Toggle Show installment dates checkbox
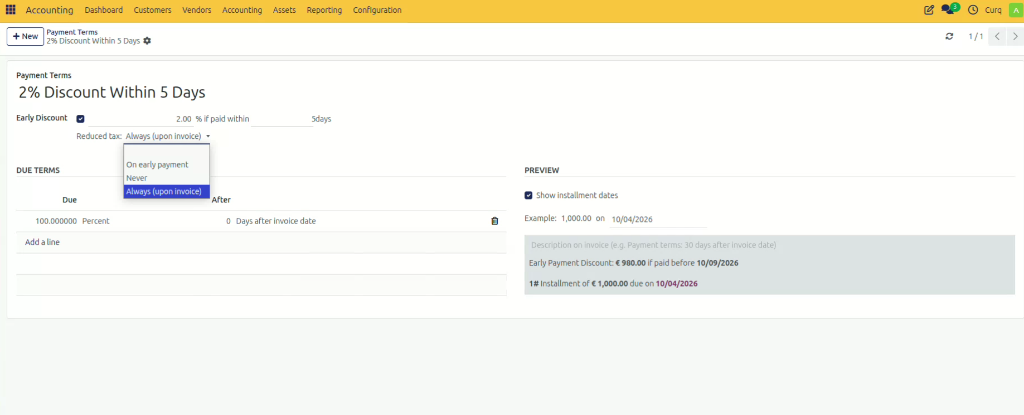 (528, 195)
